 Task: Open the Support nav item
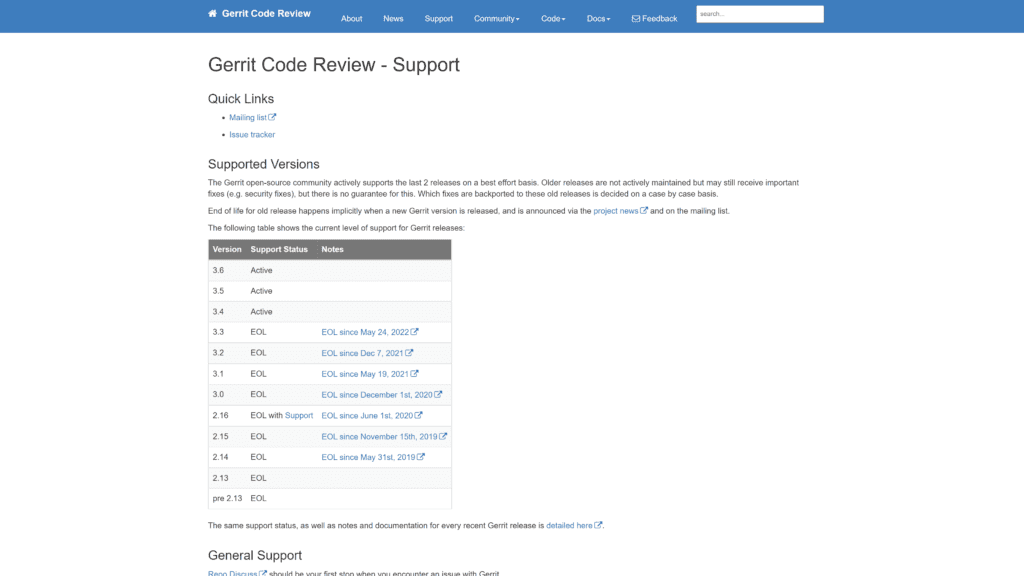[438, 19]
